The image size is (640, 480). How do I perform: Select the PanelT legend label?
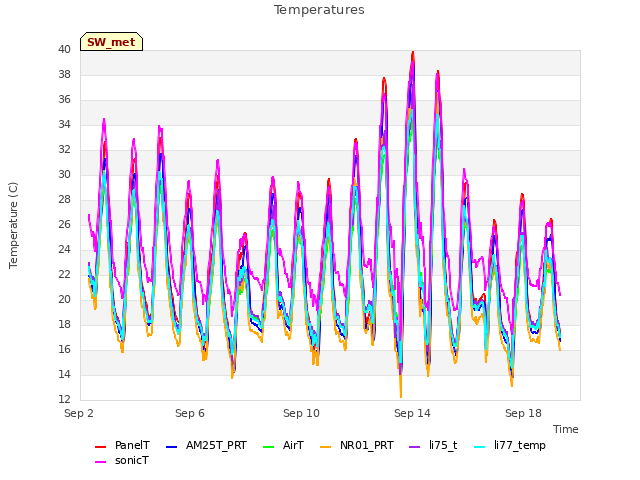coord(132,445)
